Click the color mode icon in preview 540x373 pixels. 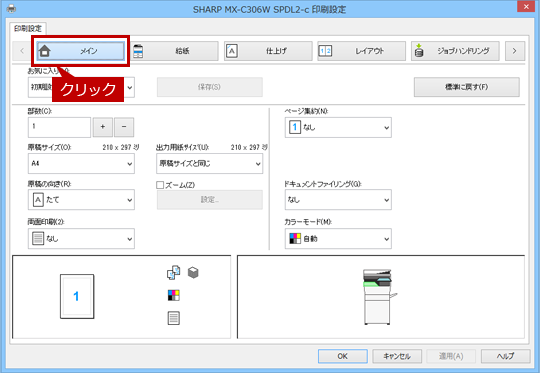point(174,296)
